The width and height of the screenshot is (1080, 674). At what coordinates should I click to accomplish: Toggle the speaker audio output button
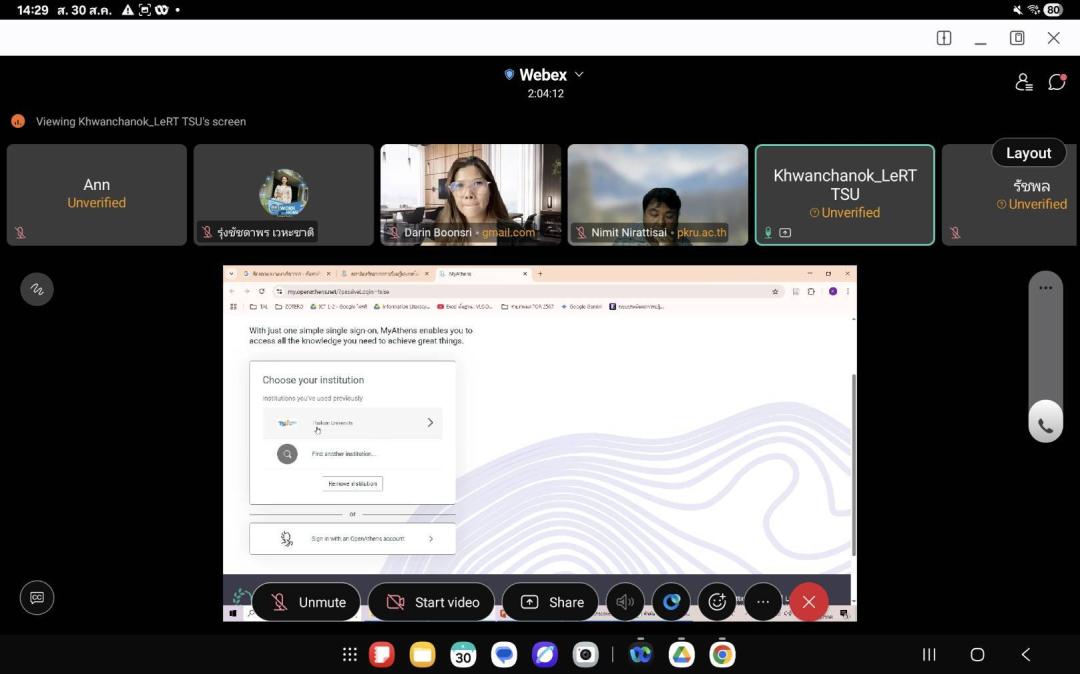[625, 602]
